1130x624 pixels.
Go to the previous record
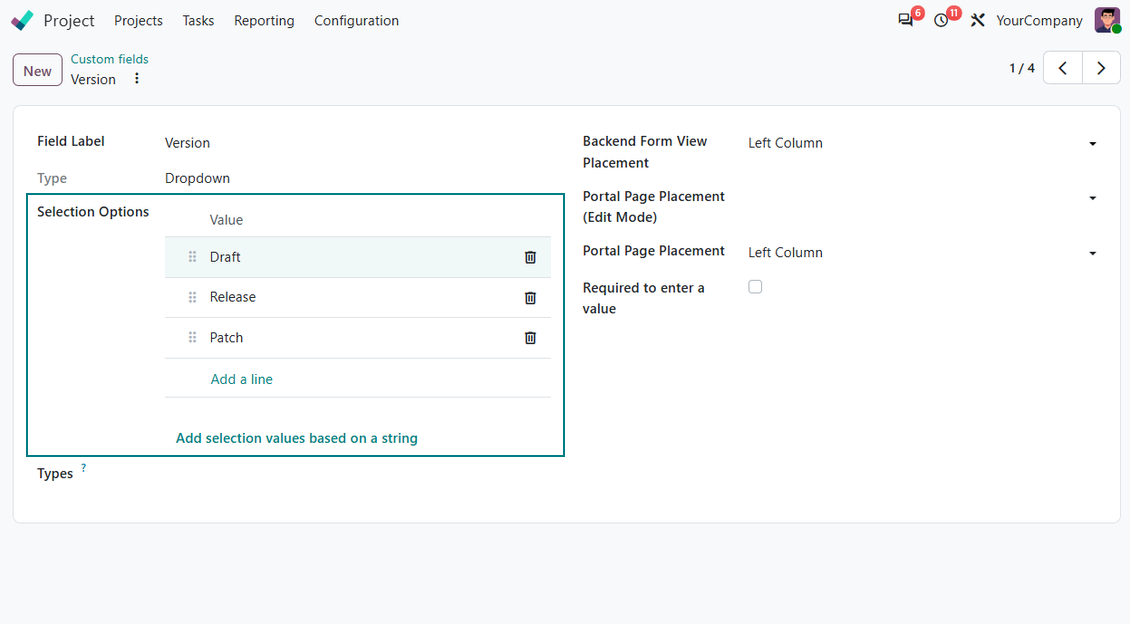[1063, 68]
